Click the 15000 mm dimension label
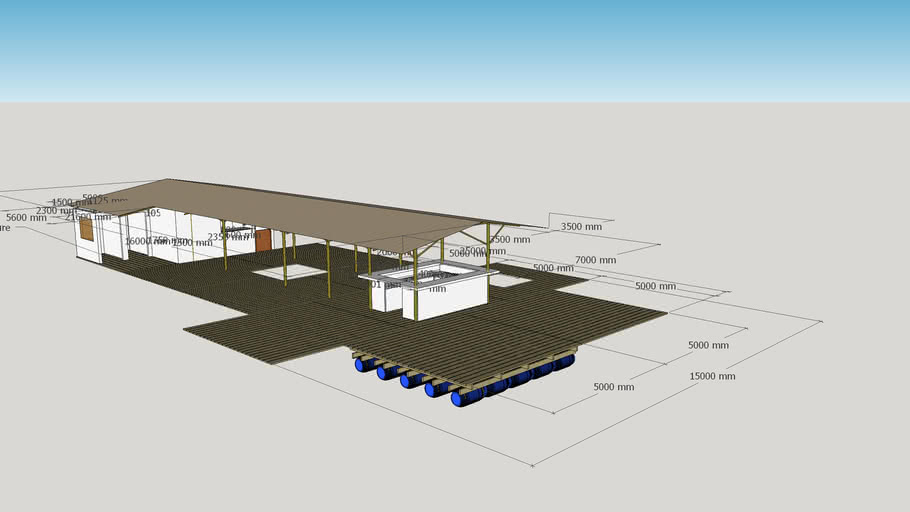The image size is (910, 512). tap(712, 376)
